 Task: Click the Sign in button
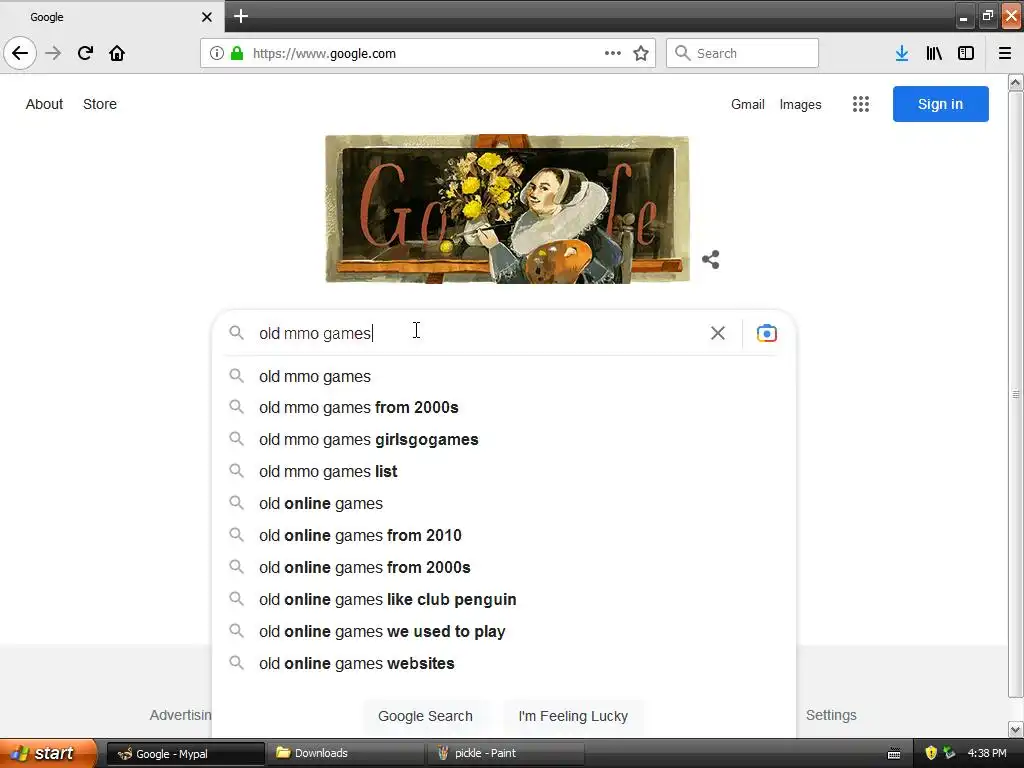[940, 104]
